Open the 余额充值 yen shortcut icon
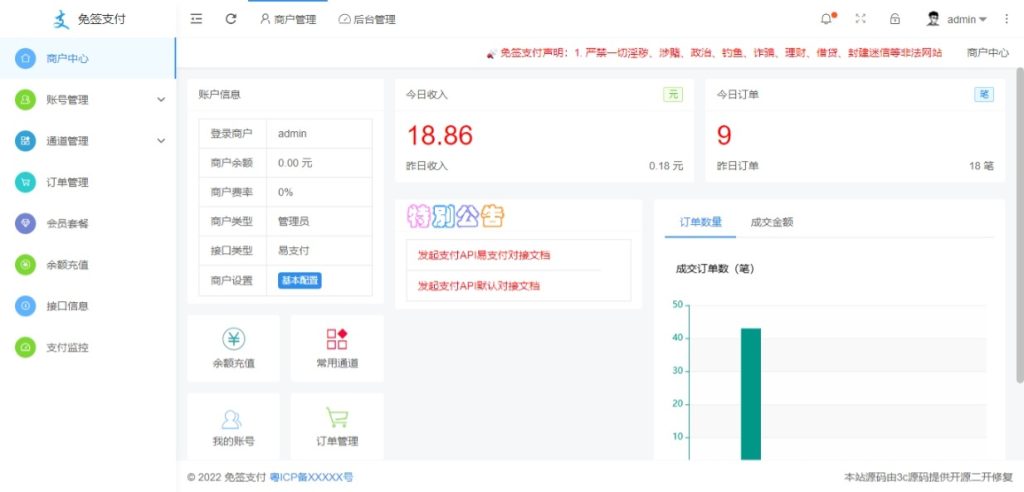1024x492 pixels. (x=232, y=339)
